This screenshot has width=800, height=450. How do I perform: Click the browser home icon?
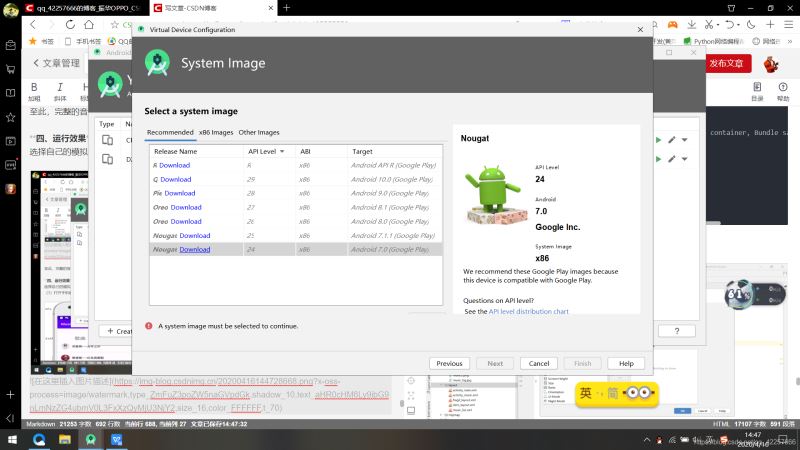pos(90,24)
